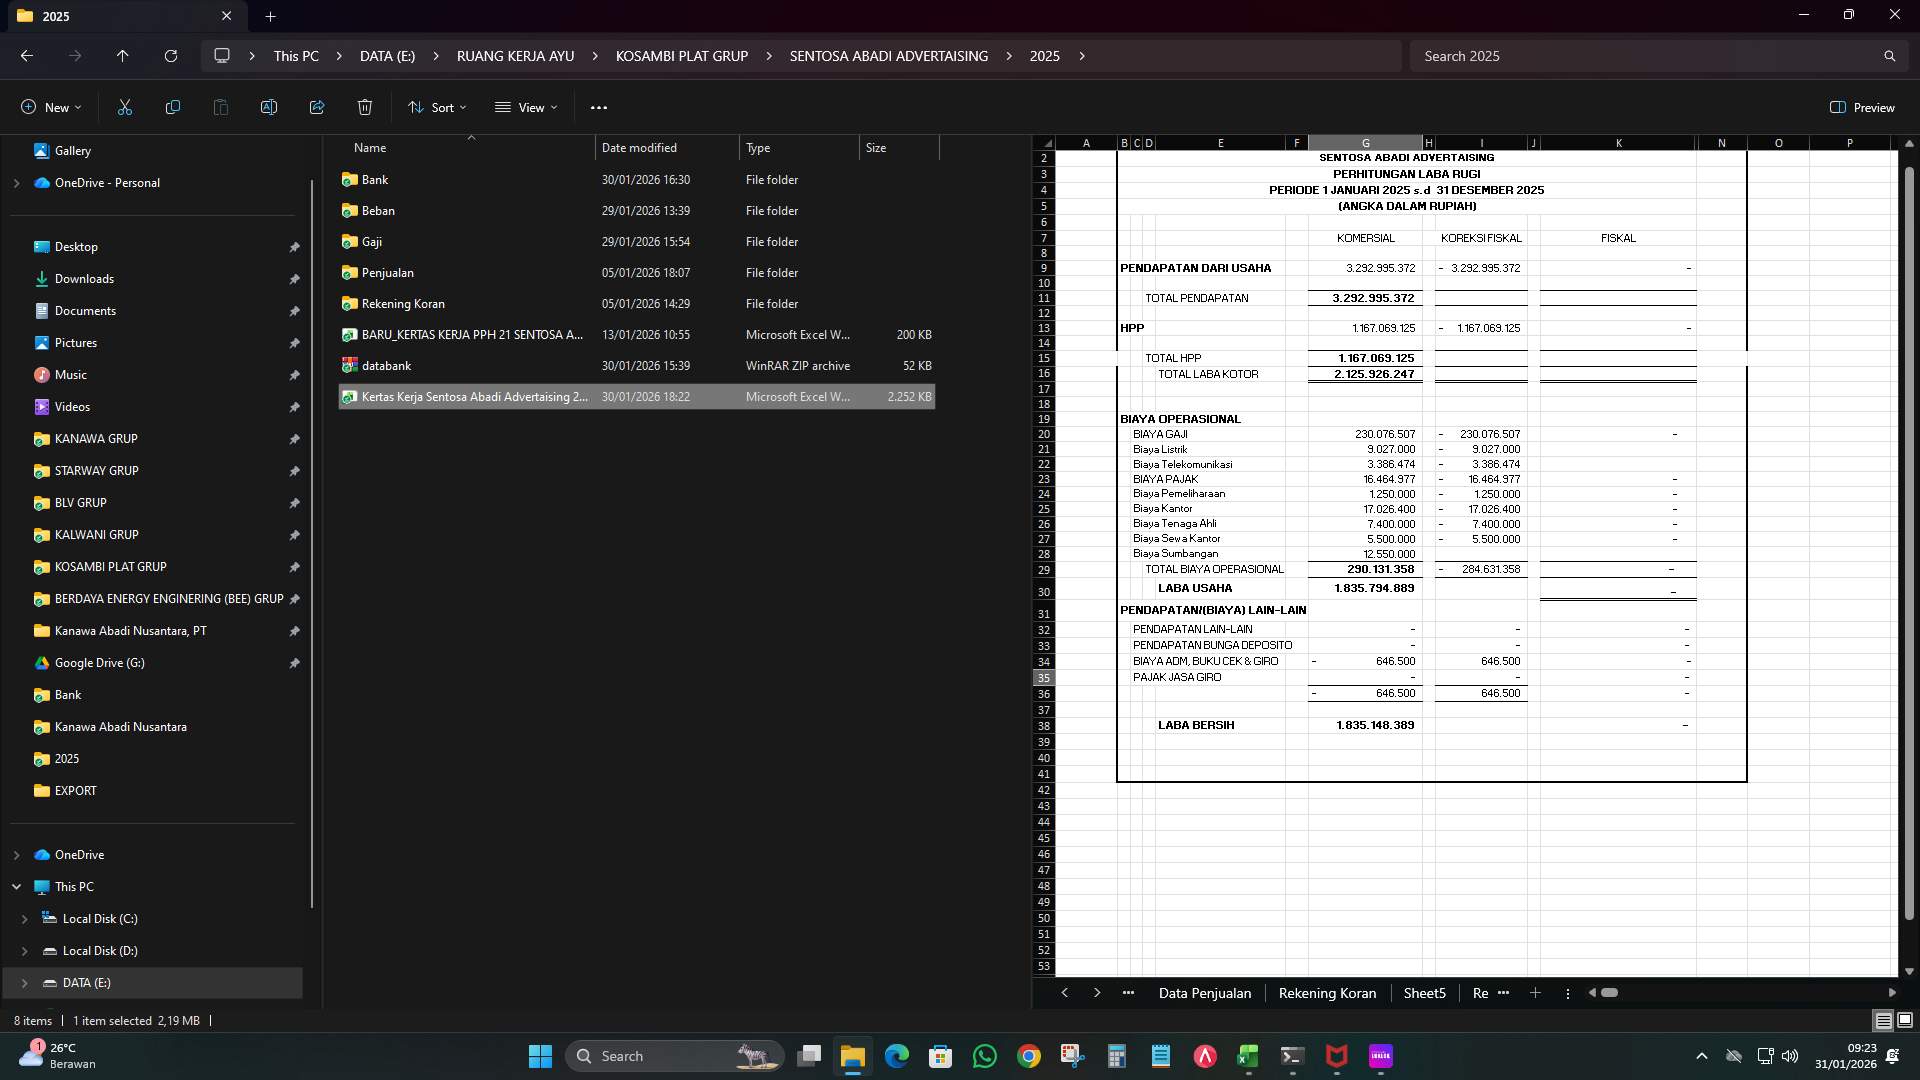
Task: Open Google Chrome from the taskbar
Action: pyautogui.click(x=1028, y=1056)
